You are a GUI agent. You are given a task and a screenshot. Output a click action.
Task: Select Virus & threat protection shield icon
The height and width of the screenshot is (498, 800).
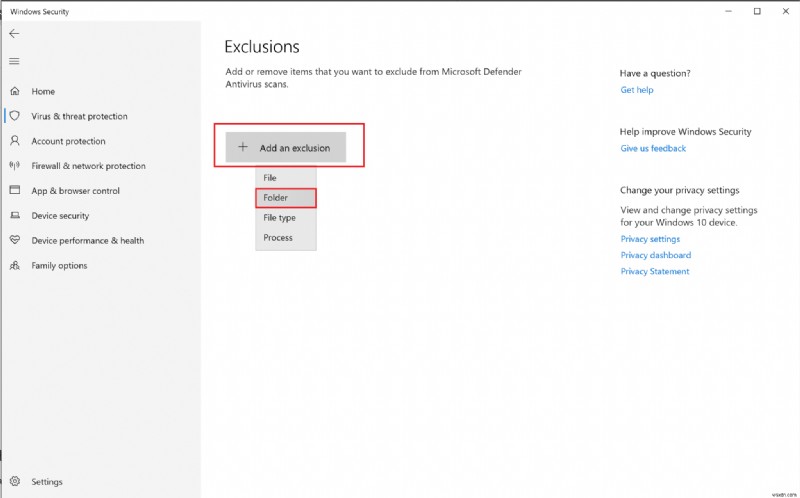coord(15,116)
